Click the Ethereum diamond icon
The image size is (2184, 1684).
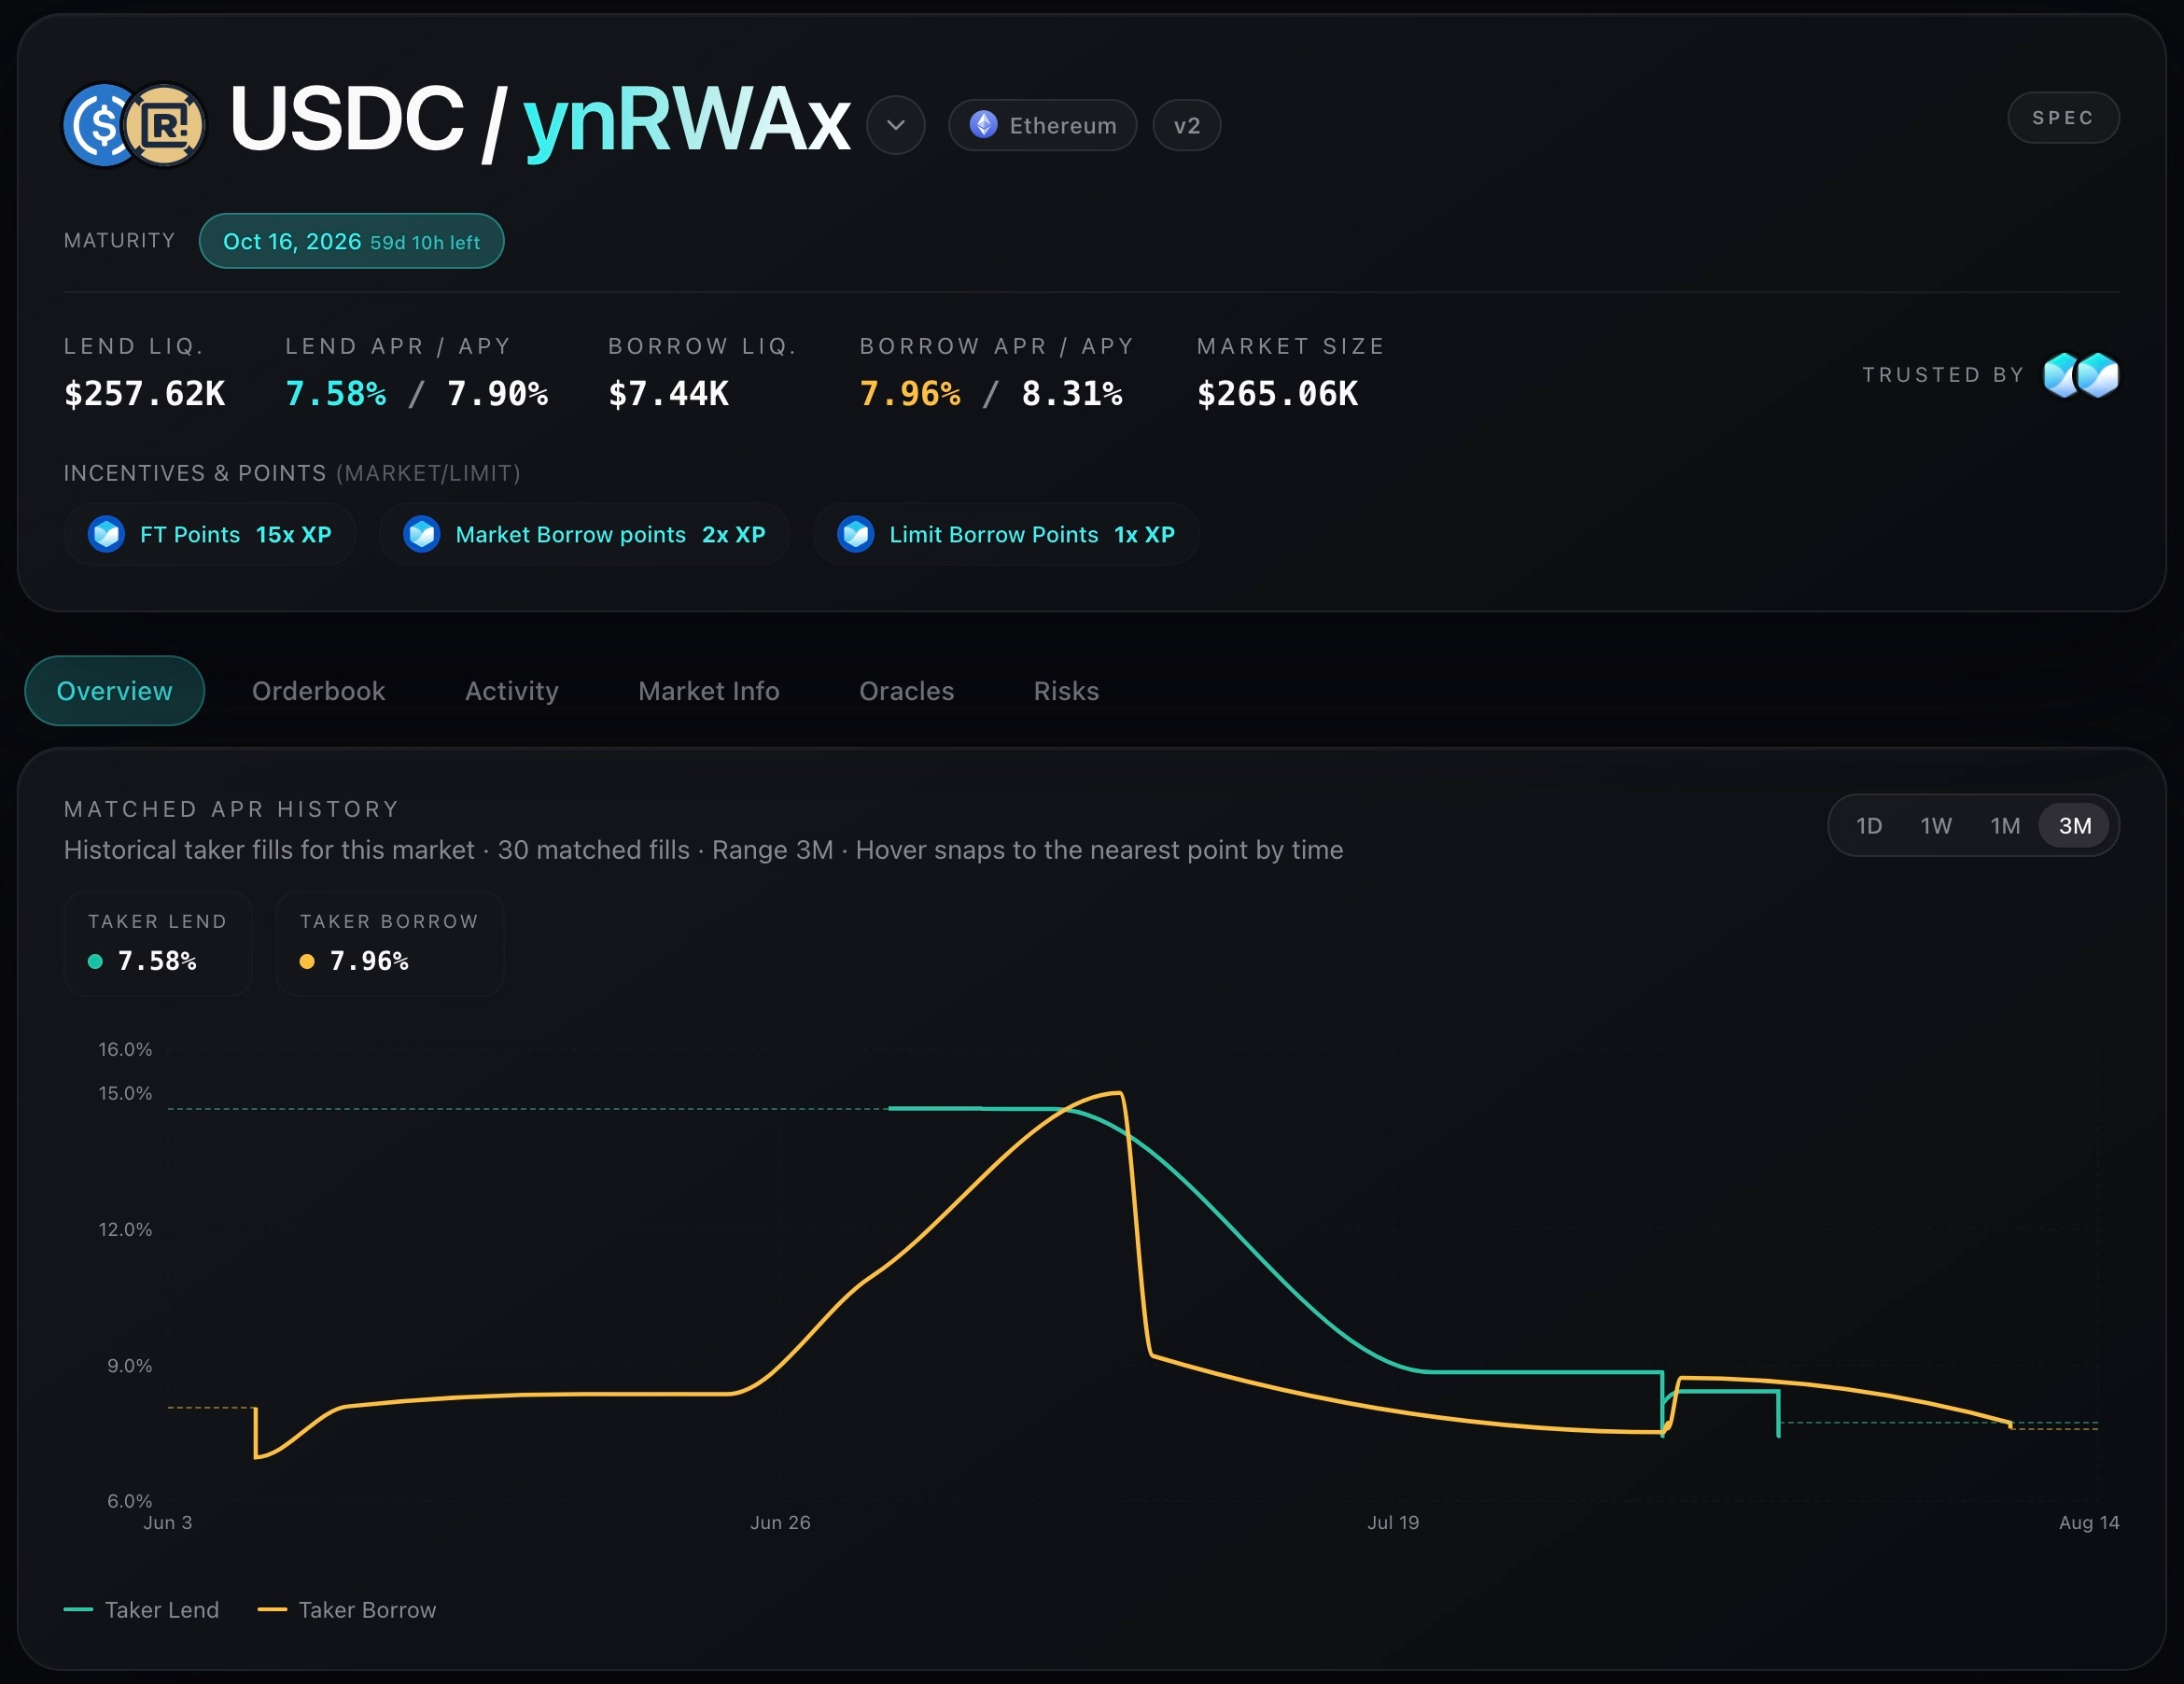pos(984,125)
